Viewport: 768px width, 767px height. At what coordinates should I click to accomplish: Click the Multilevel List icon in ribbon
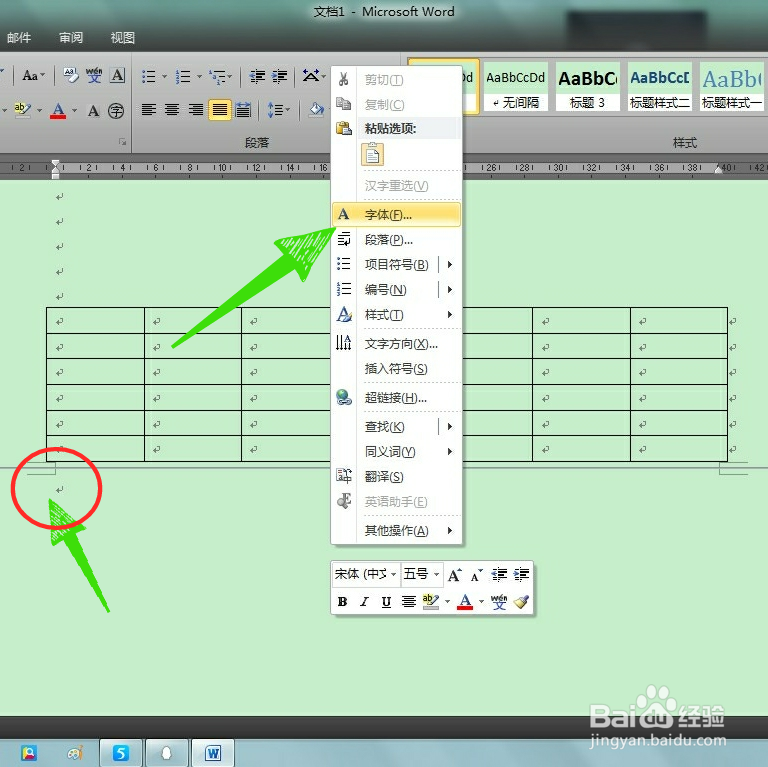coord(217,76)
